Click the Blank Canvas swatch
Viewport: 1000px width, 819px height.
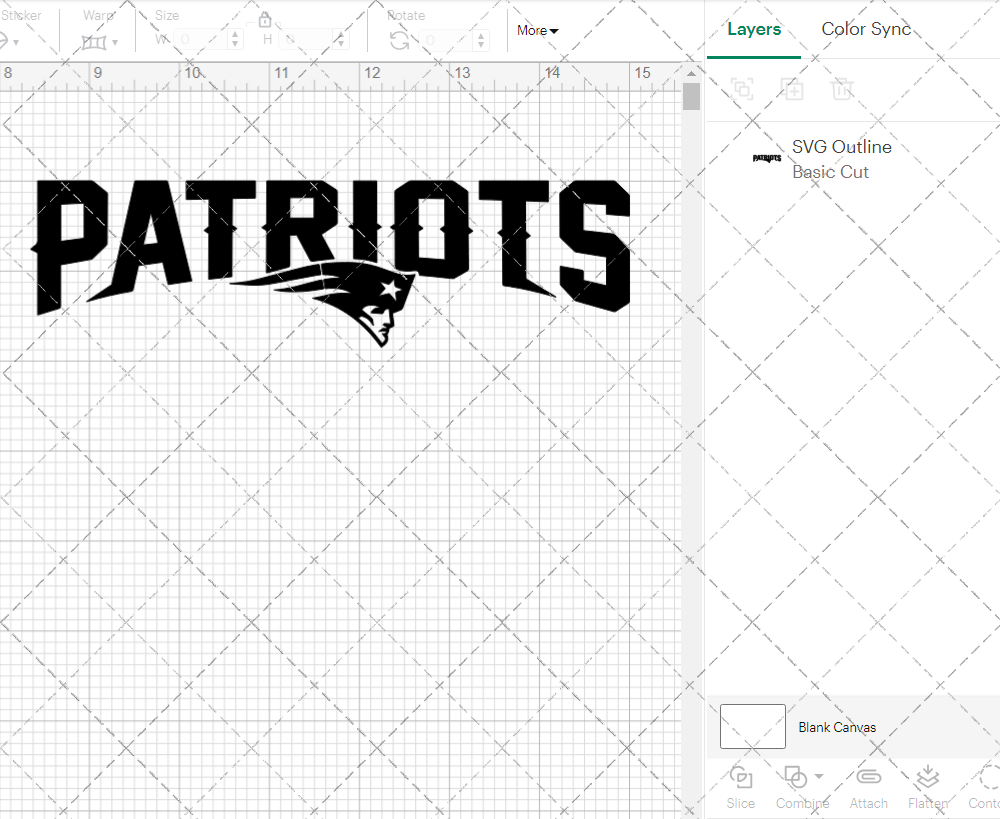(752, 727)
